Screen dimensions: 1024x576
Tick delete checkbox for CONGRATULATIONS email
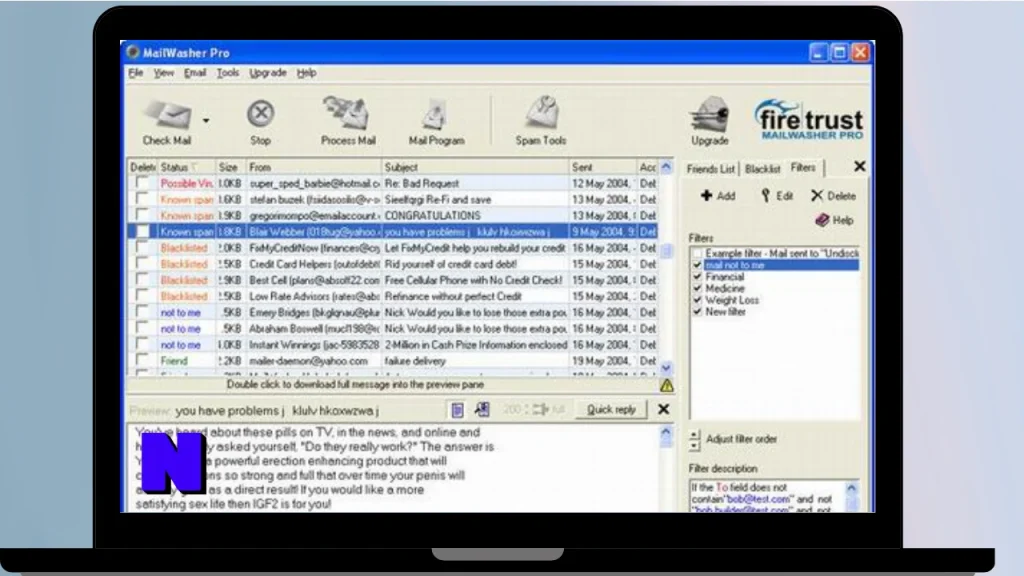click(x=142, y=216)
